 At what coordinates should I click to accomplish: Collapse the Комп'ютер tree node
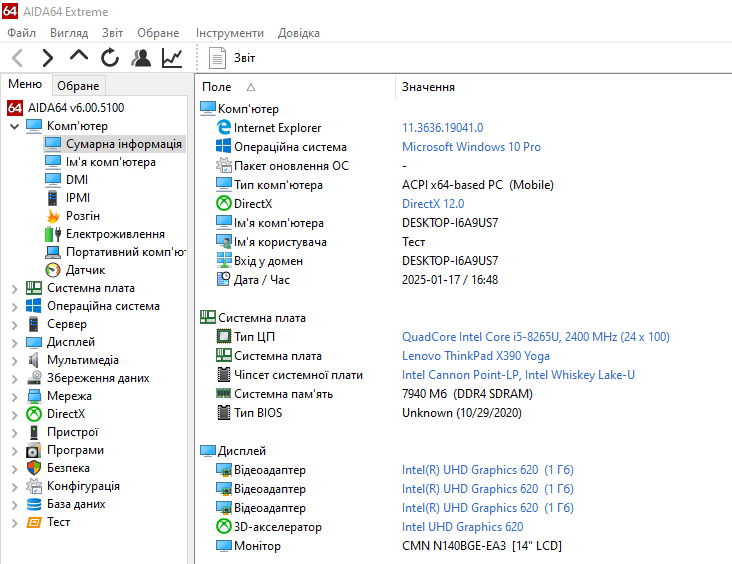[14, 126]
